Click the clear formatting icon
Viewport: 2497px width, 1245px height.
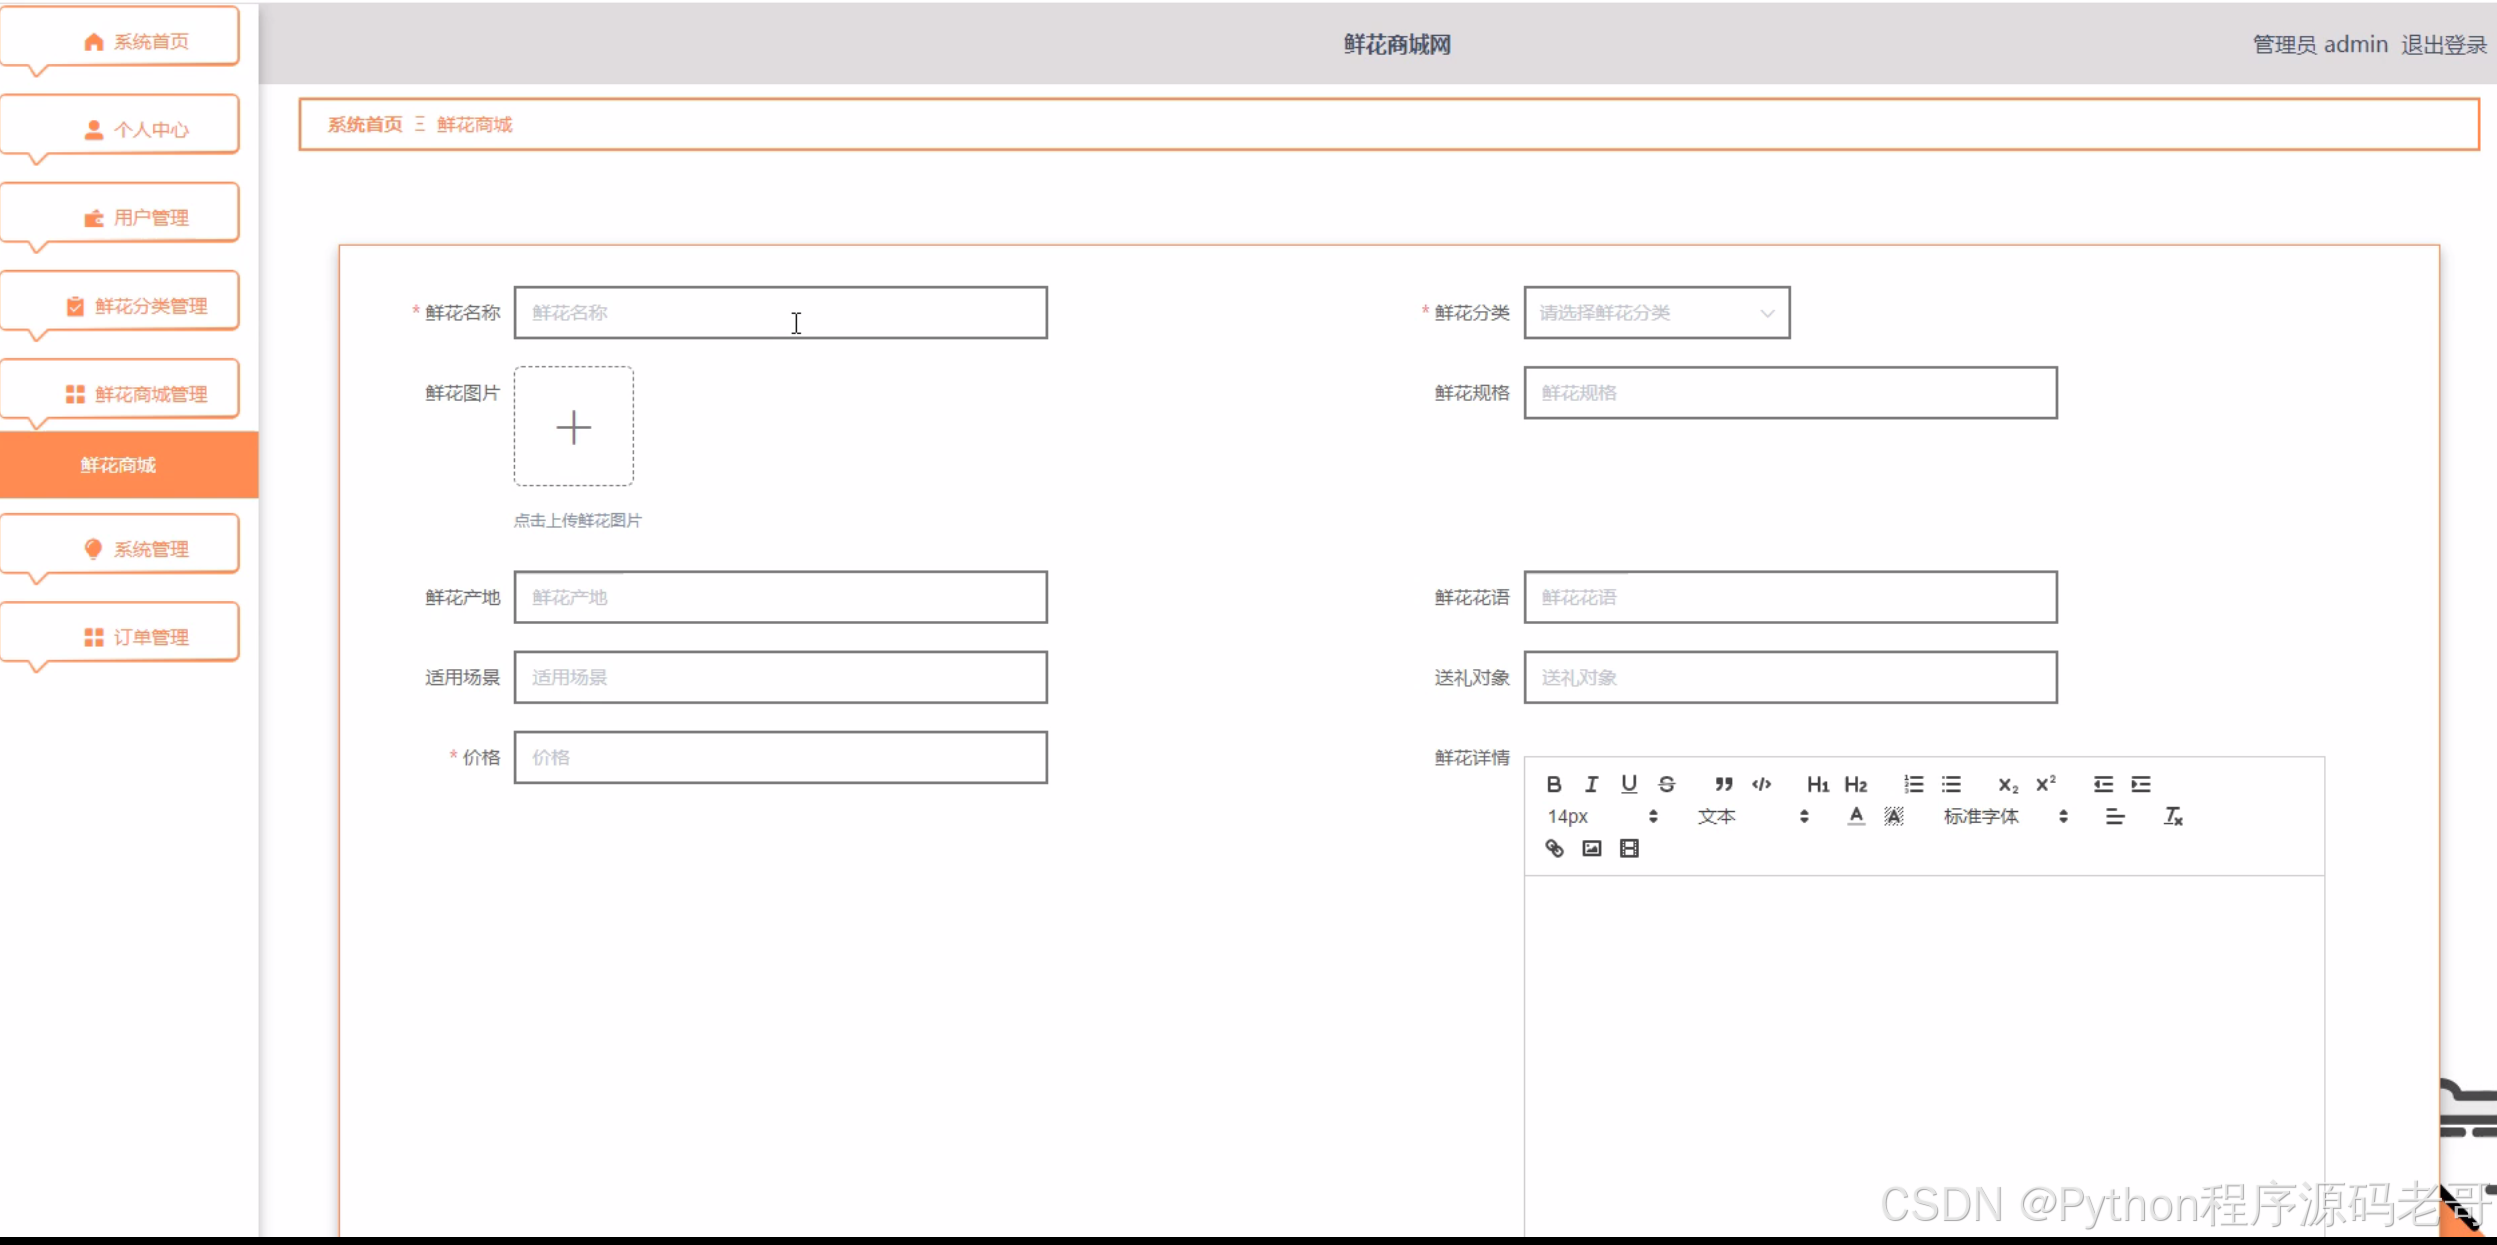[x=2173, y=816]
